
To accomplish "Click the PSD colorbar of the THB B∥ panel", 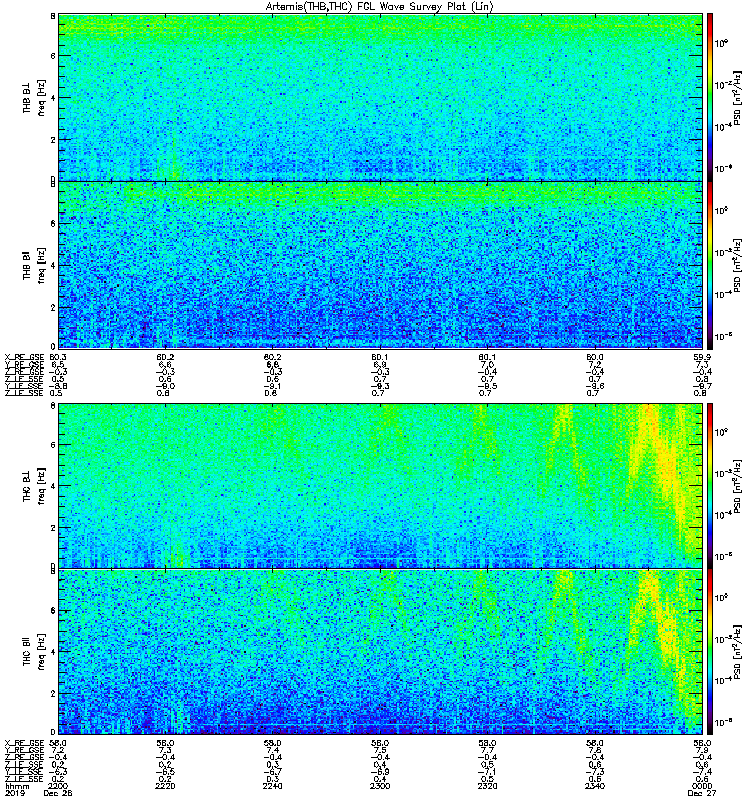I will [709, 265].
